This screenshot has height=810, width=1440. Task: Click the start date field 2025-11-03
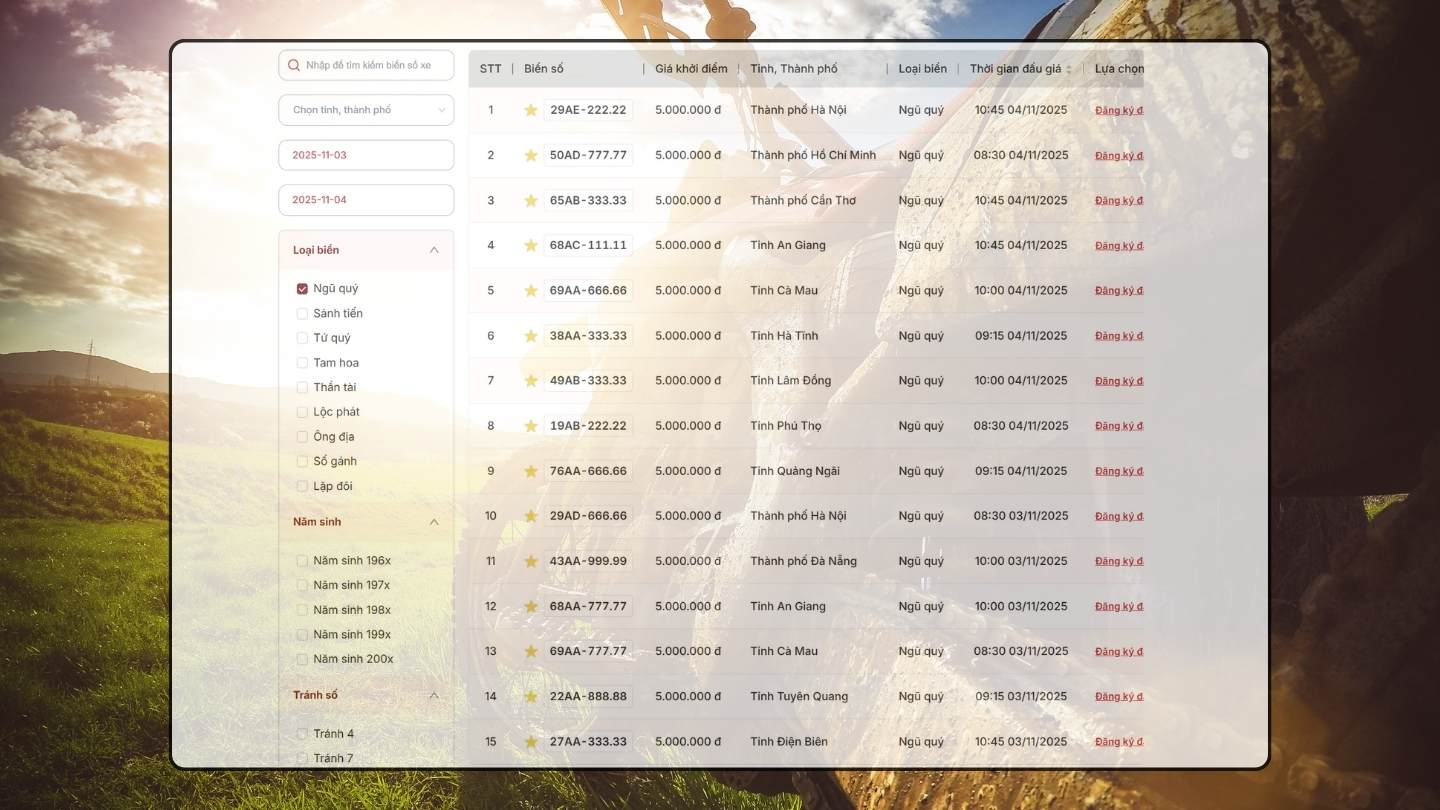[x=366, y=155]
